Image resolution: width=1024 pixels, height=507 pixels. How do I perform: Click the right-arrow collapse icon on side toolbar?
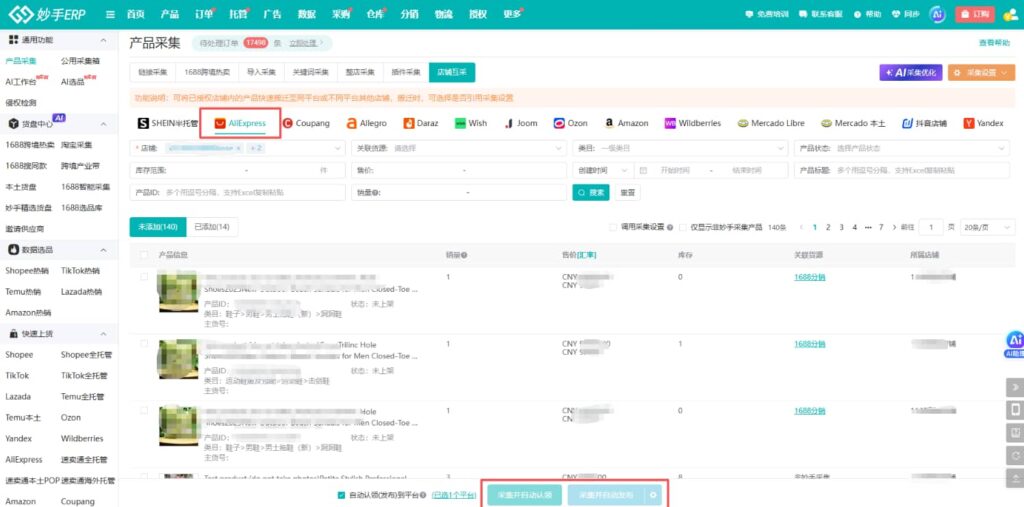pos(1014,387)
